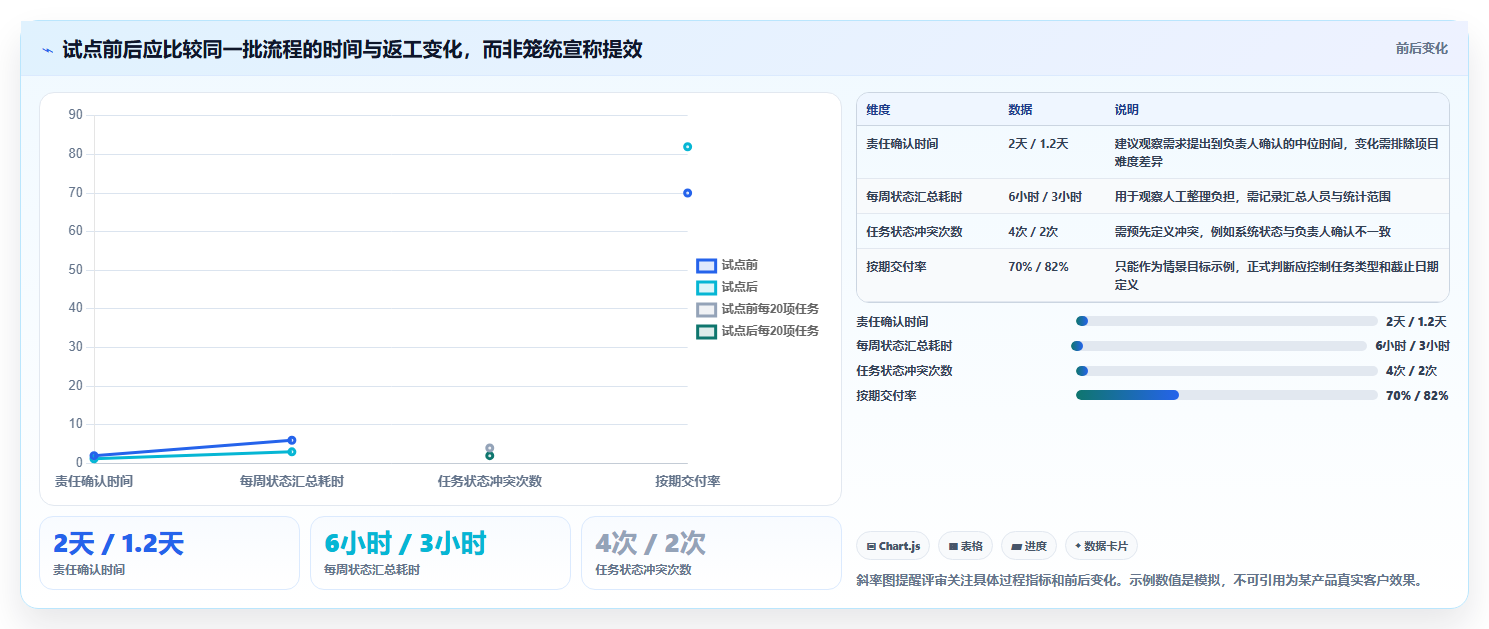
Task: Click the 按期交付率 x-axis label
Action: [688, 481]
